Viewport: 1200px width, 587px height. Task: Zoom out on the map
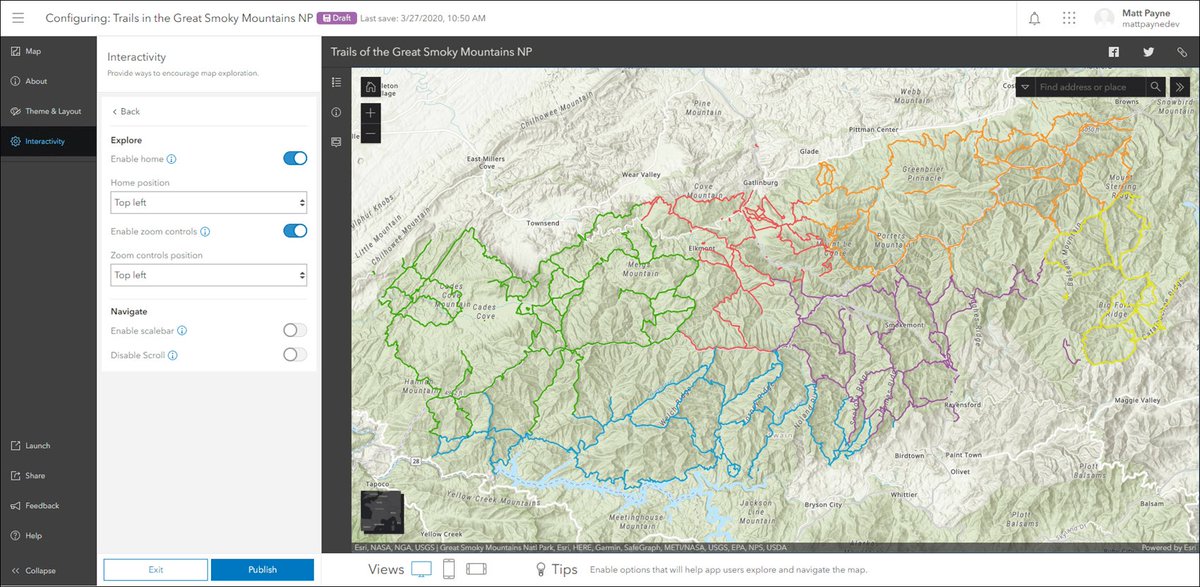point(370,133)
